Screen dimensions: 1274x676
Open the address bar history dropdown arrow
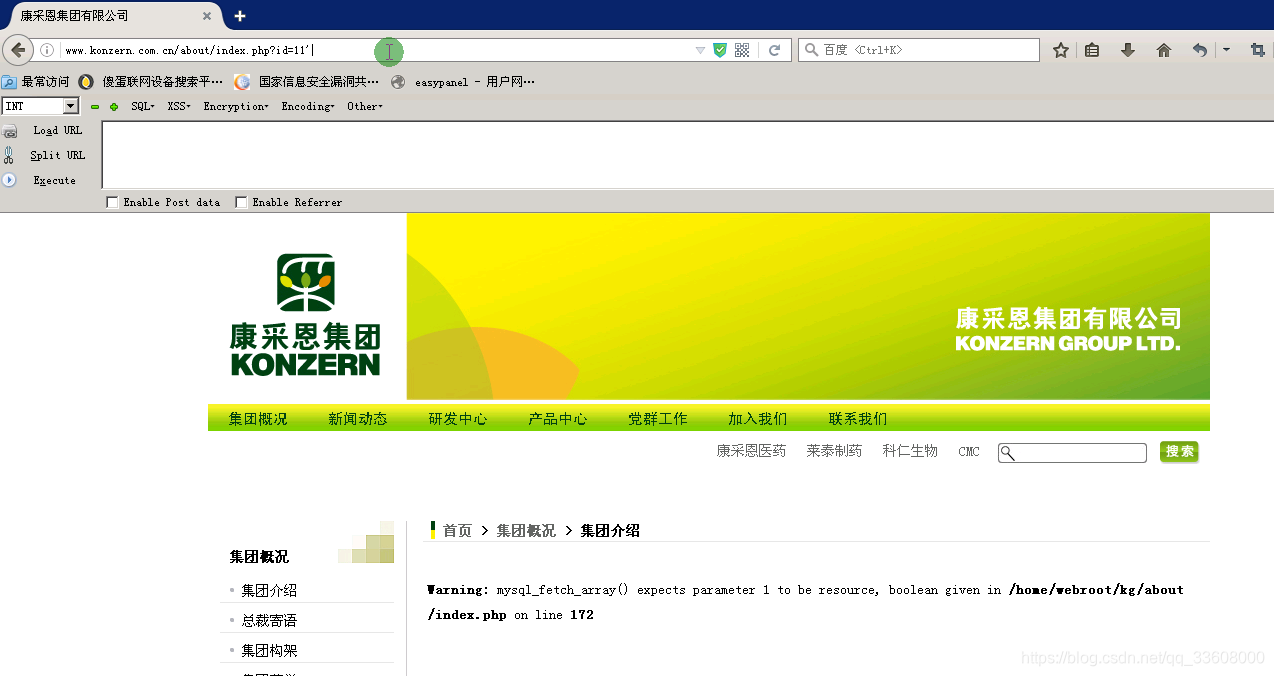coord(700,50)
